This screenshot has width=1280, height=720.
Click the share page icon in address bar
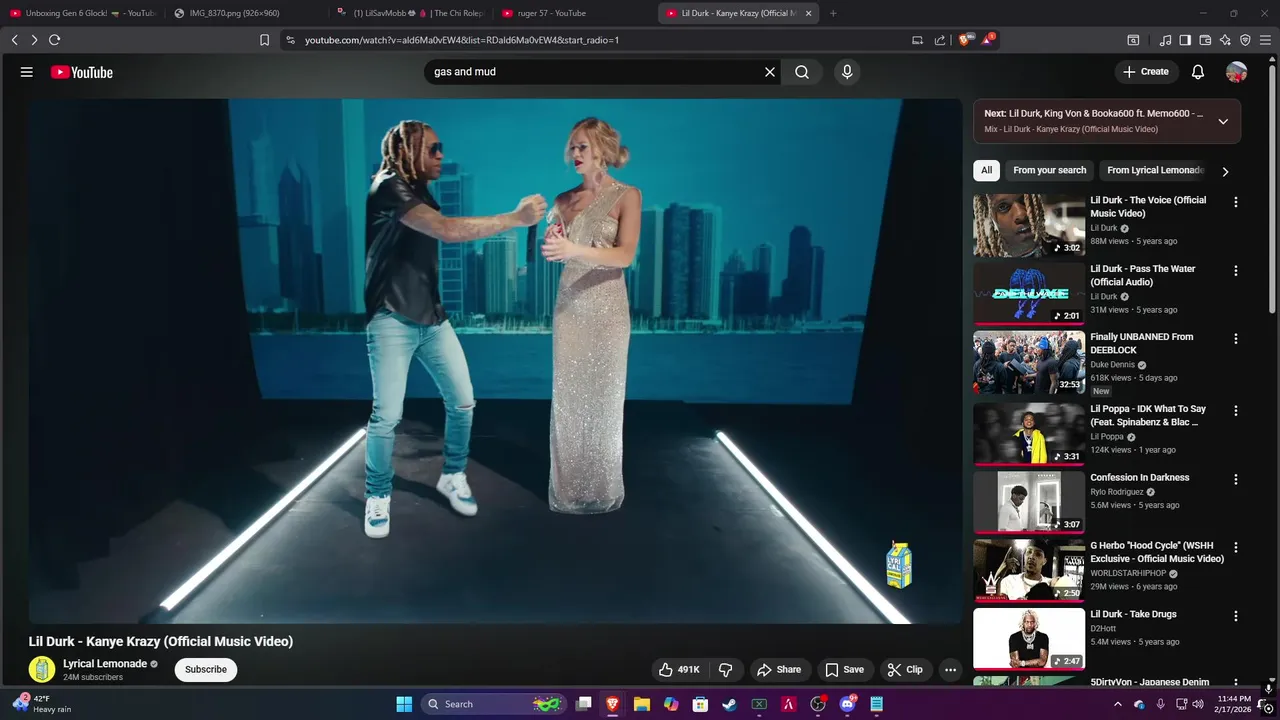pos(940,40)
